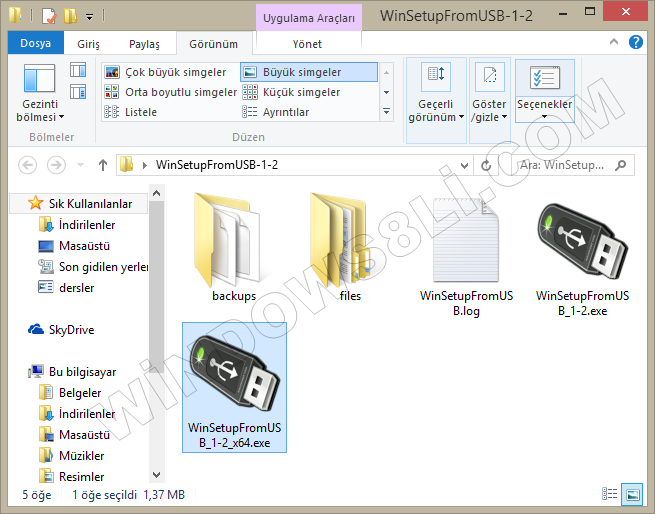Open Göster/gizle dropdown
This screenshot has height=514, width=655.
489,100
